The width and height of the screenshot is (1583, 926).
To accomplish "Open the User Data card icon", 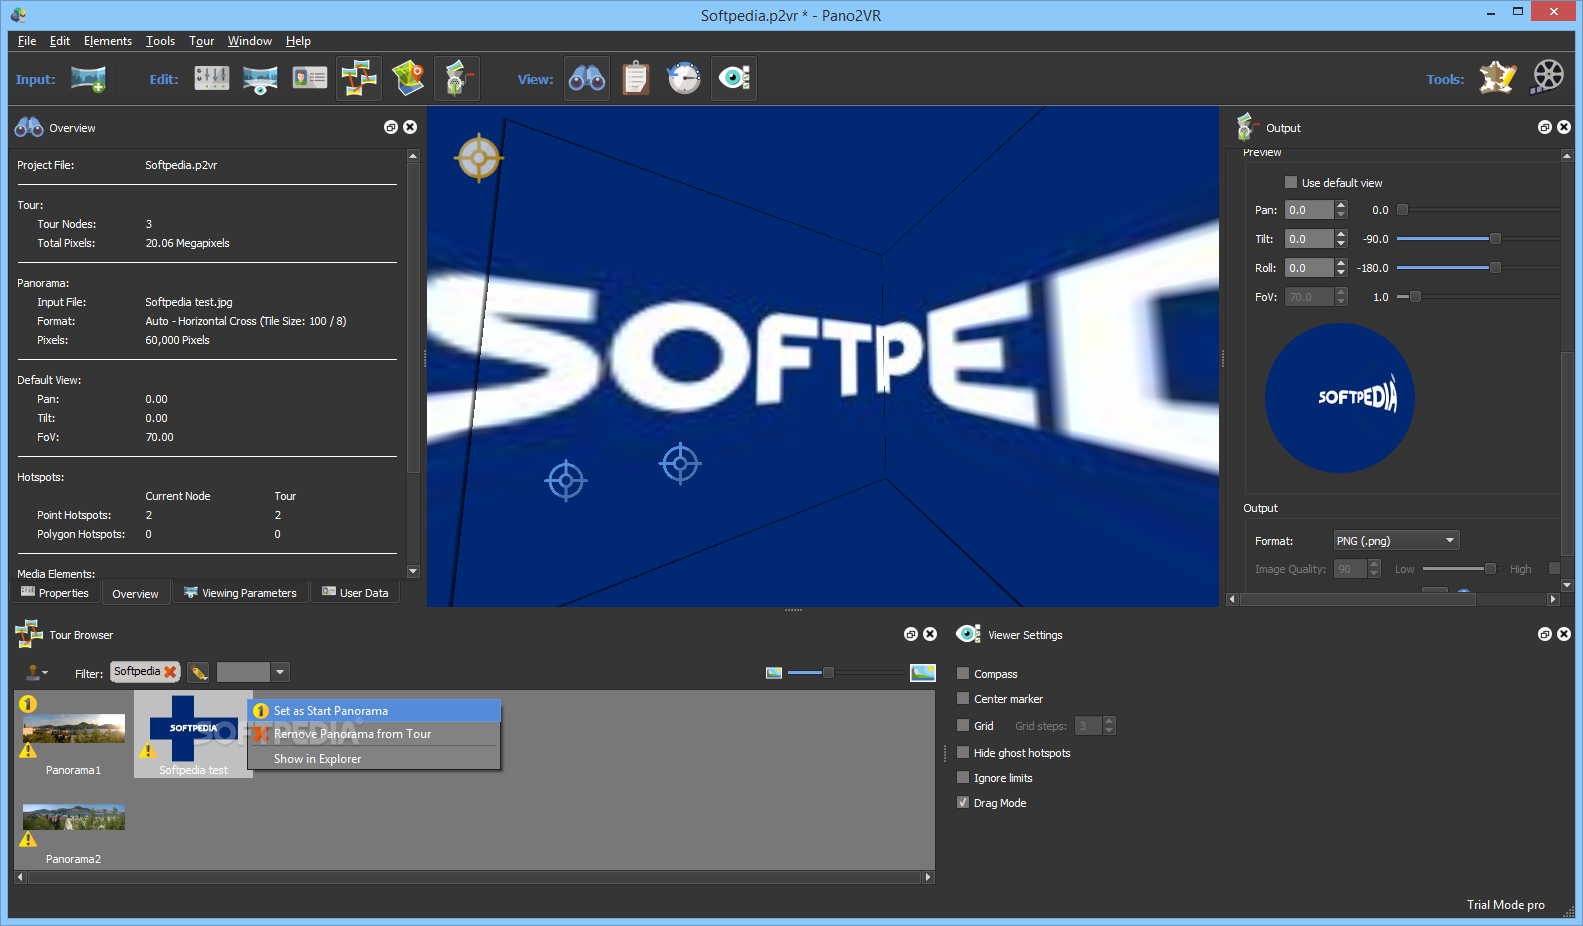I will pos(309,79).
